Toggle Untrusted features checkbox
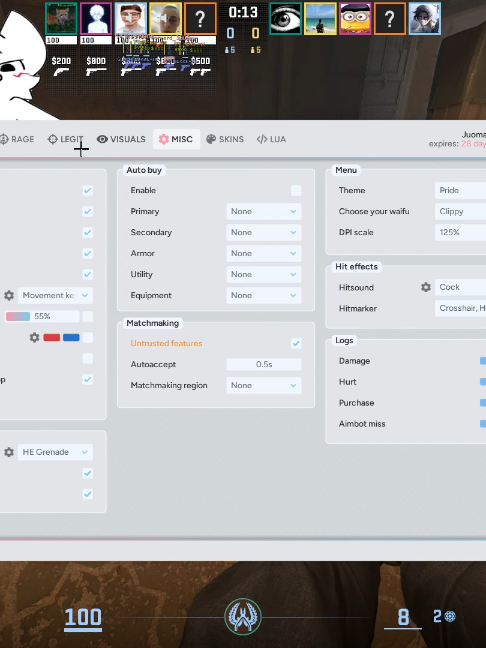The width and height of the screenshot is (486, 648). coord(296,343)
